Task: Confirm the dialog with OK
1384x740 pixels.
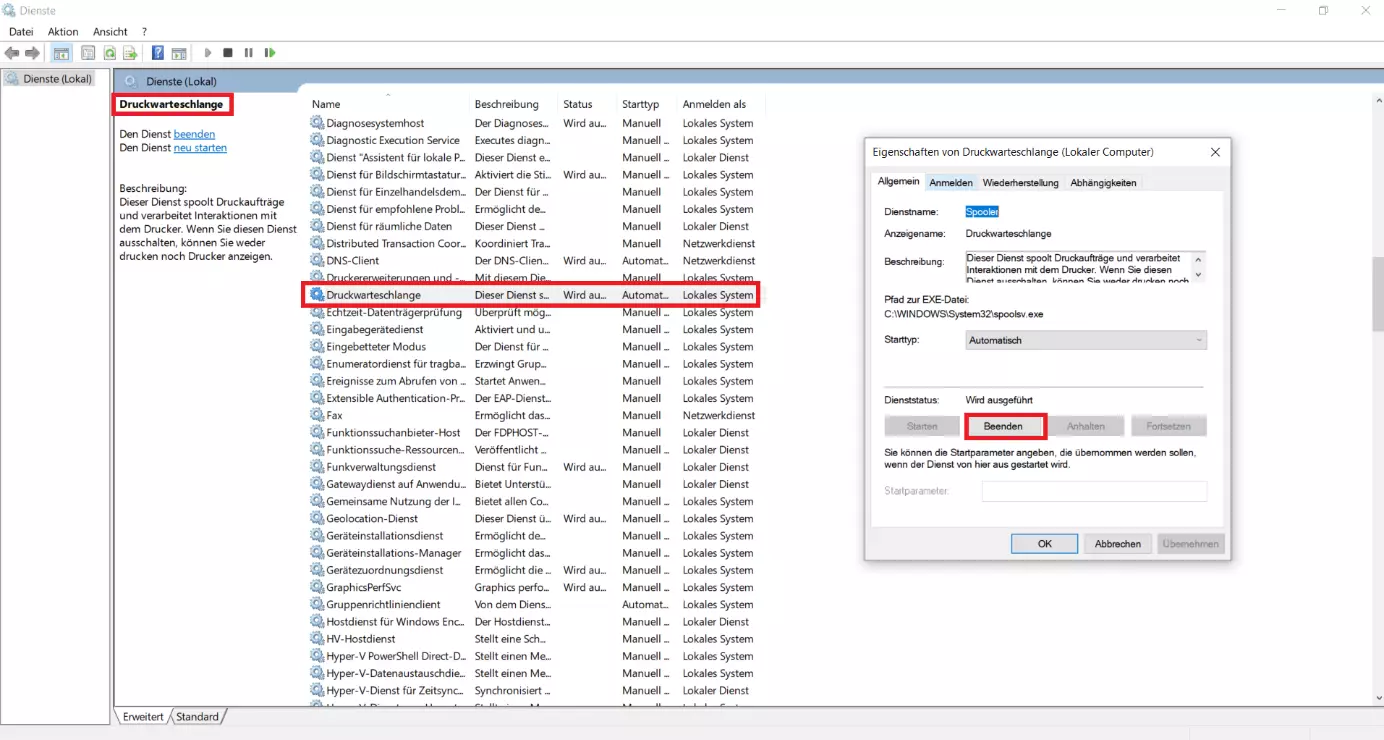Action: pos(1044,544)
